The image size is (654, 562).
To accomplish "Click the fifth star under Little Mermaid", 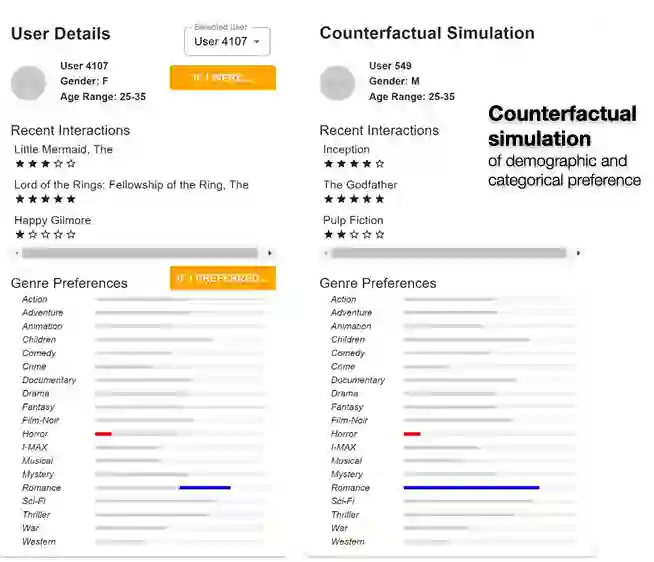I will pos(71,163).
